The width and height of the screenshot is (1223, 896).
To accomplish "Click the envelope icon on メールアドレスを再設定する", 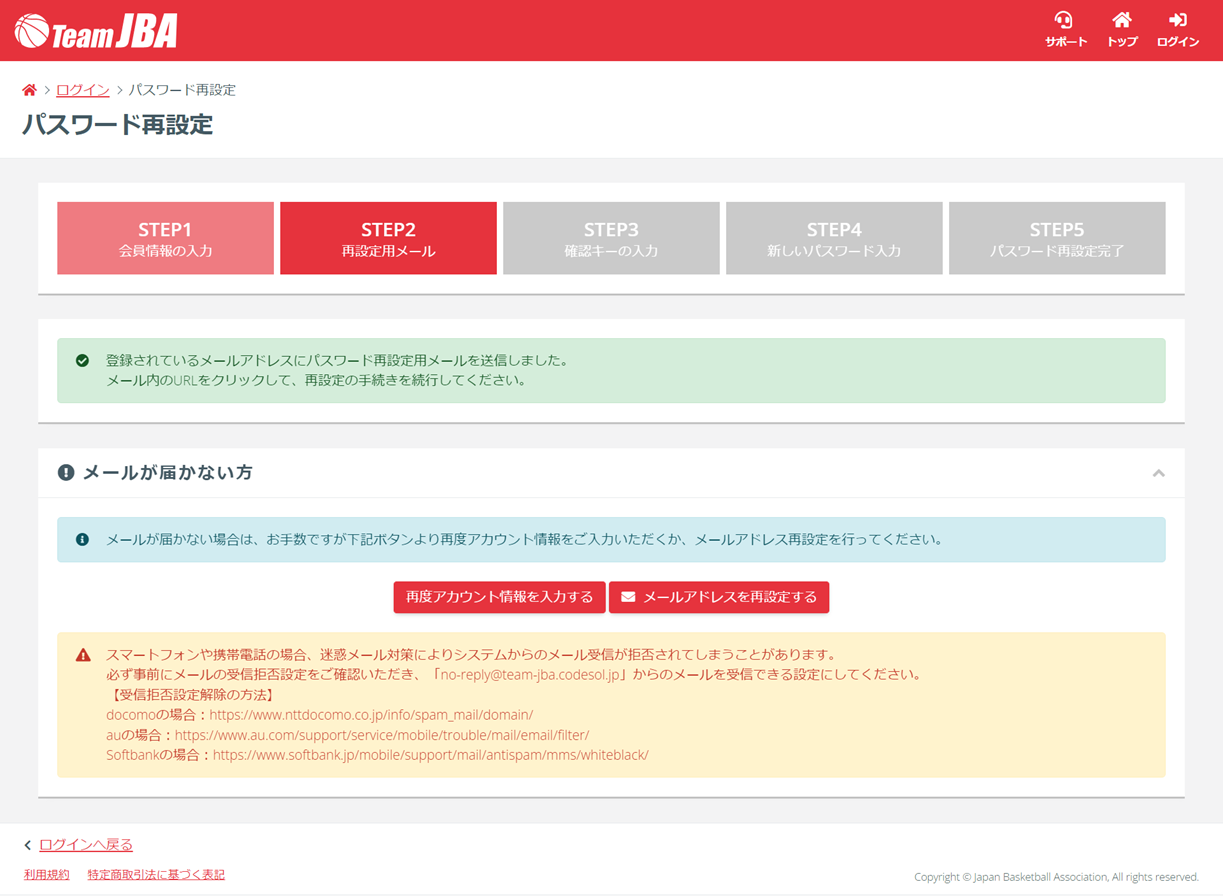I will point(628,597).
